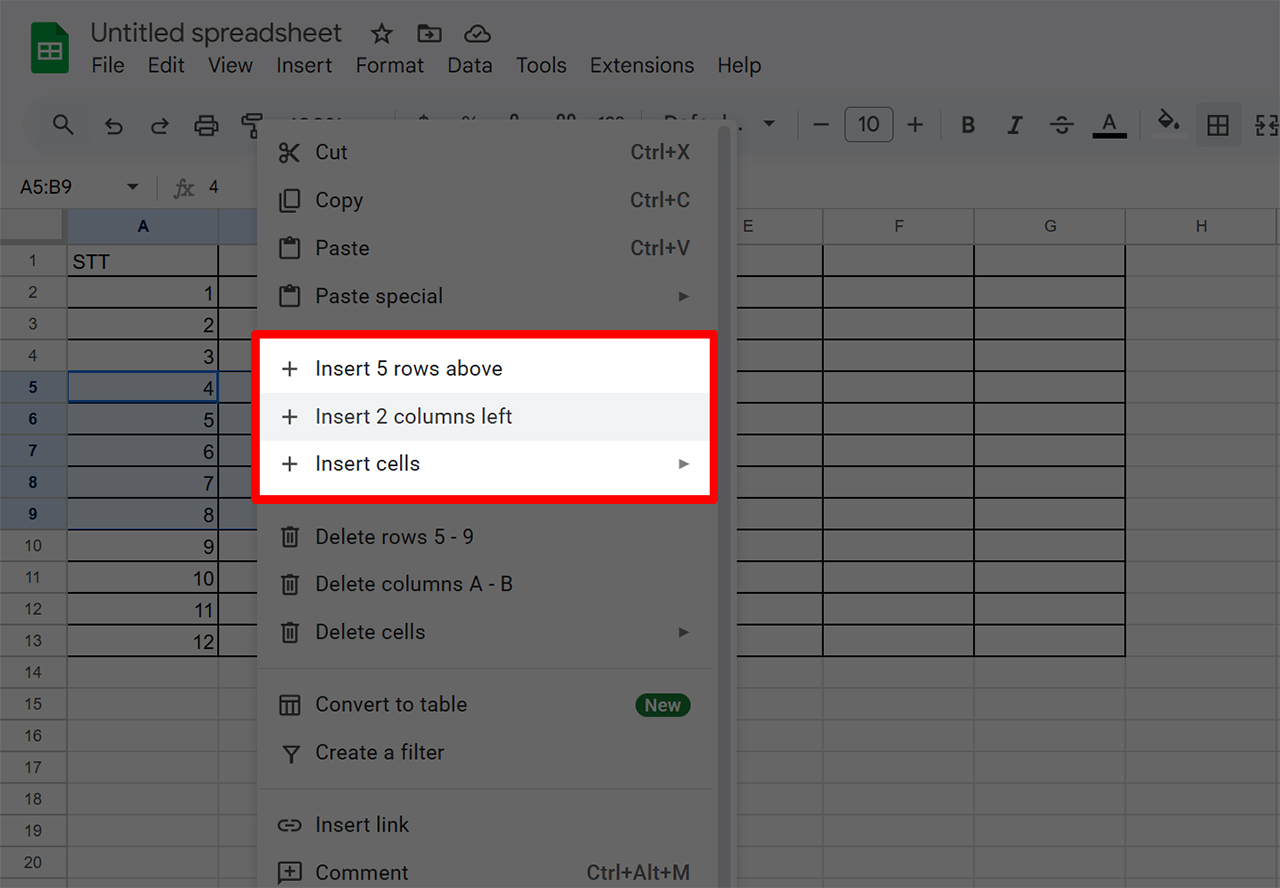The width and height of the screenshot is (1280, 888).
Task: Star the Untitled spreadsheet
Action: pos(381,33)
